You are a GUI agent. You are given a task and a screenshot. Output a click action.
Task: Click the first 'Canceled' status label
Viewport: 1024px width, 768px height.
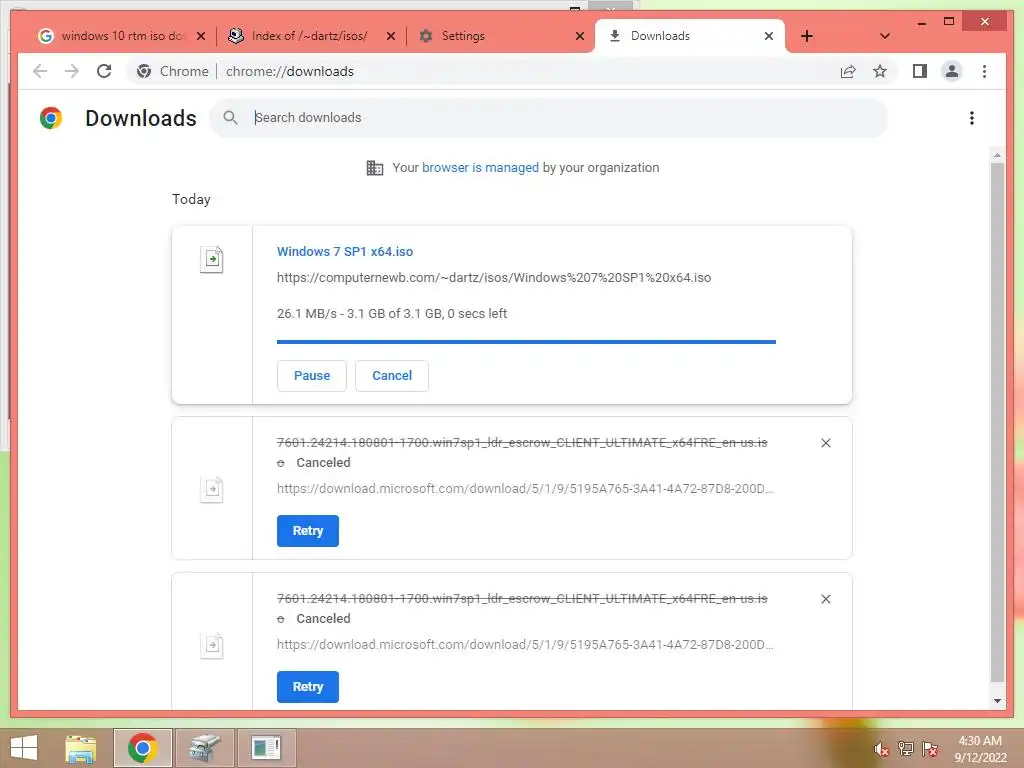point(323,462)
